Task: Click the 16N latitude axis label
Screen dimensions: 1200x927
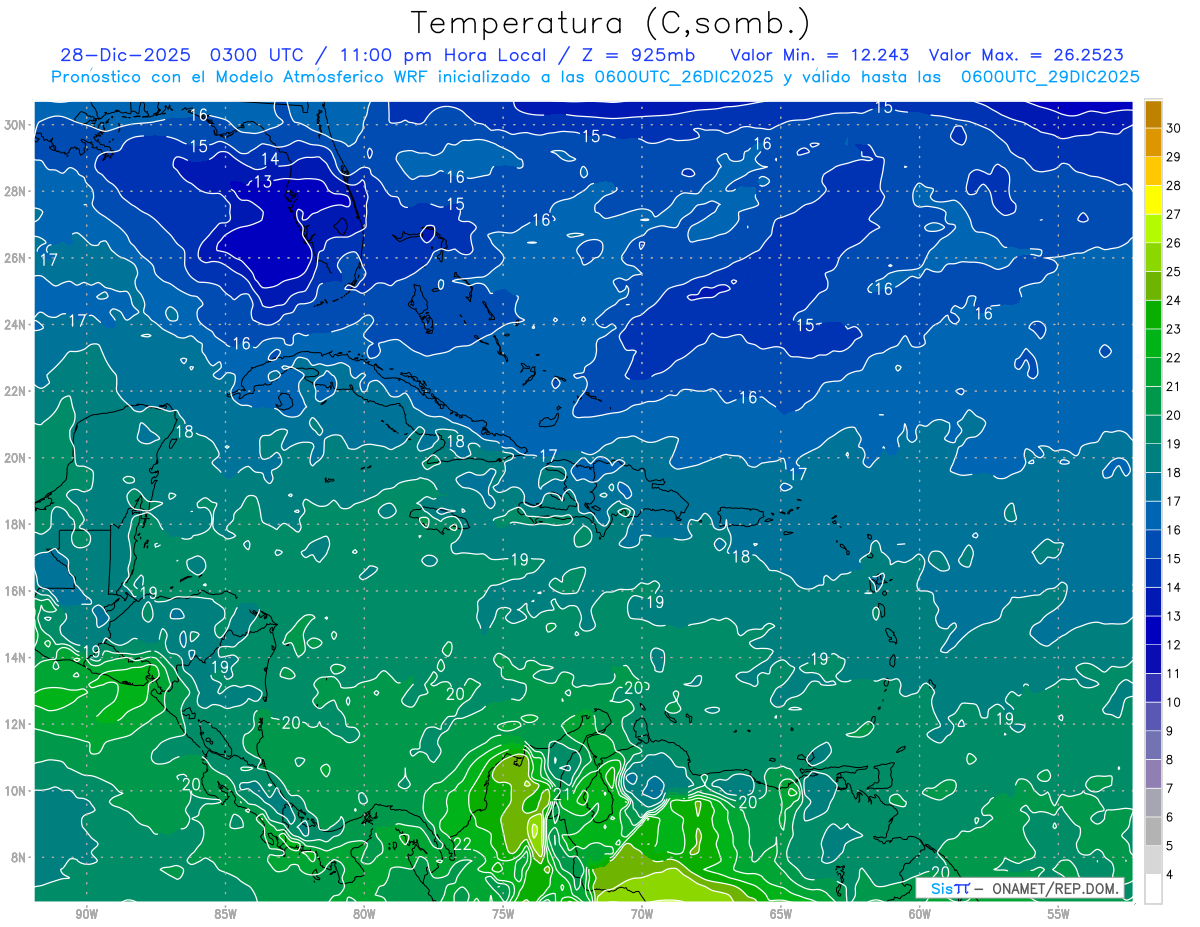Action: coord(17,591)
